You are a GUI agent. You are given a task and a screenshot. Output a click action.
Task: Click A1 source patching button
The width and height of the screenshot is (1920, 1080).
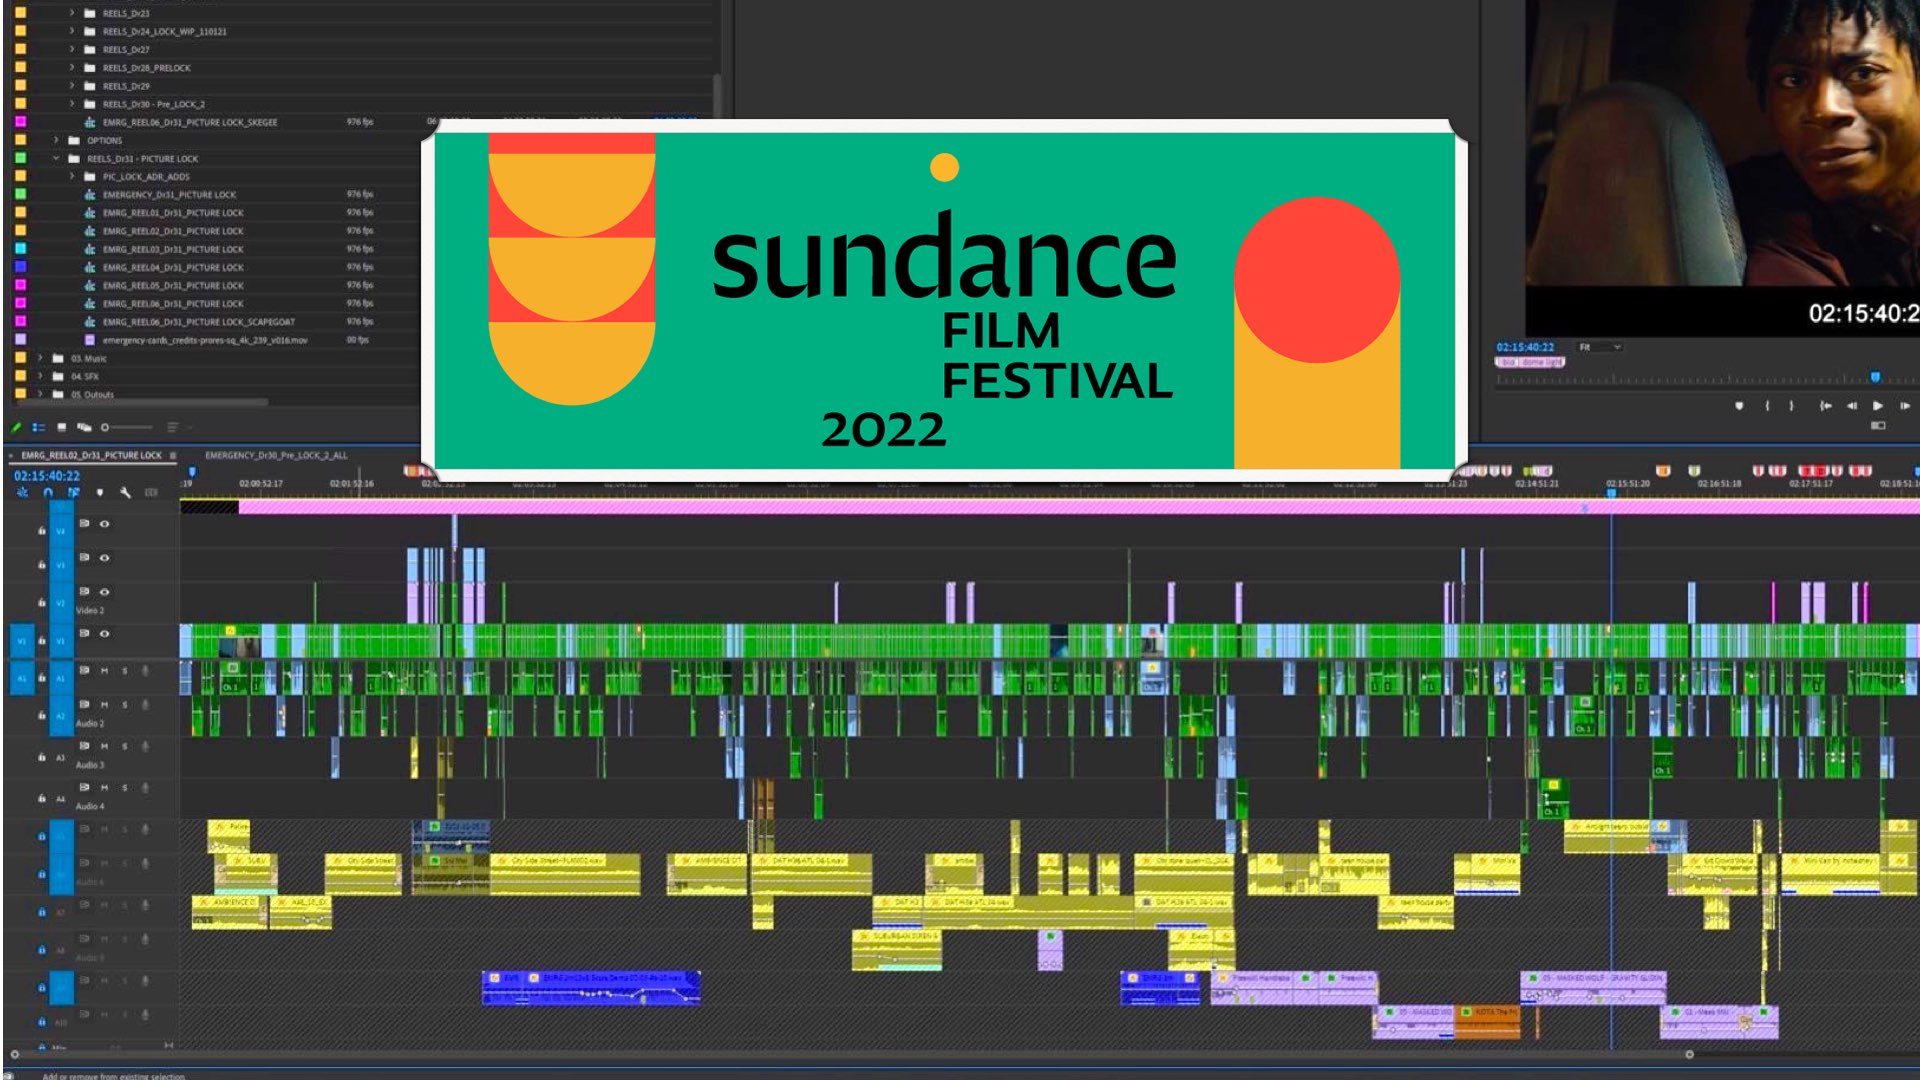point(21,678)
